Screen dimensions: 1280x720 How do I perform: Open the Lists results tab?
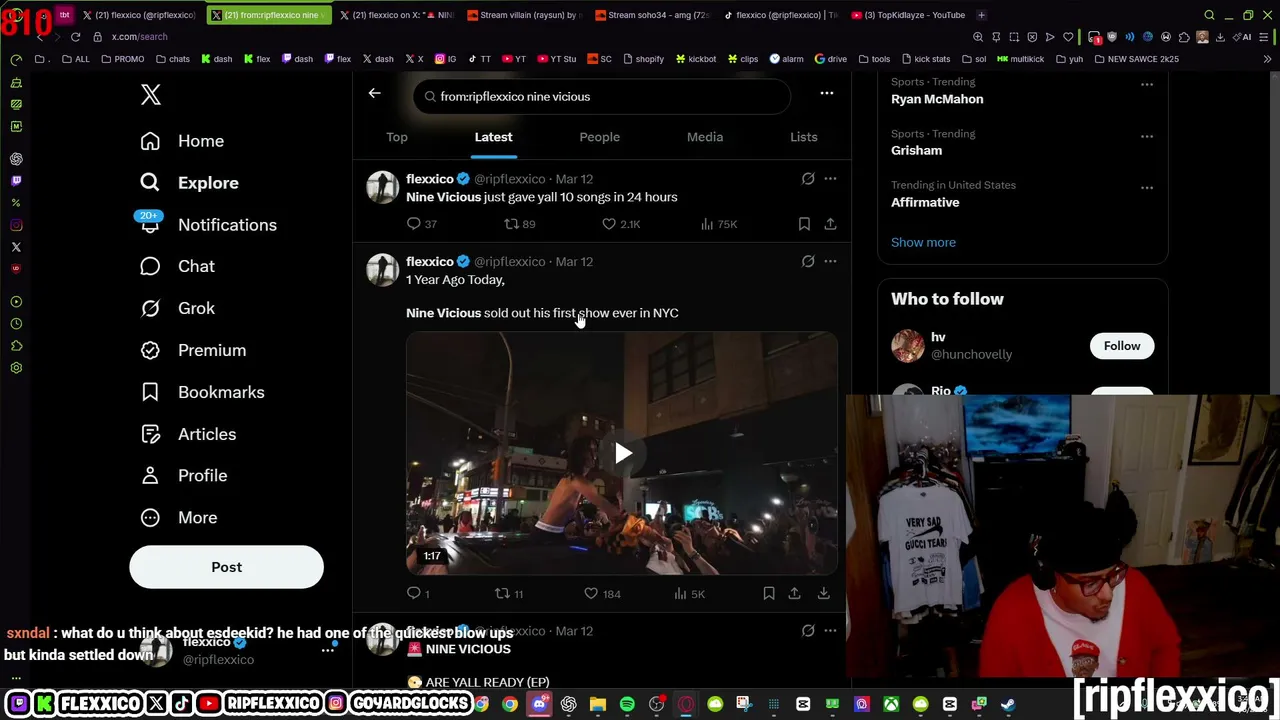click(804, 137)
